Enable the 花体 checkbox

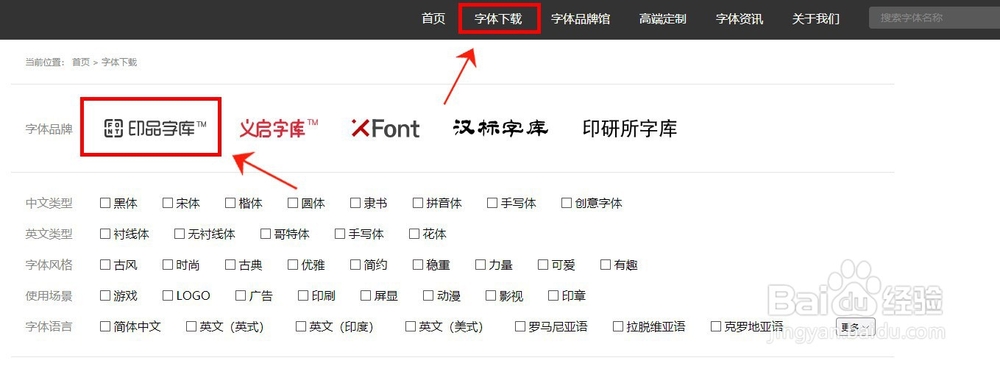pos(414,234)
